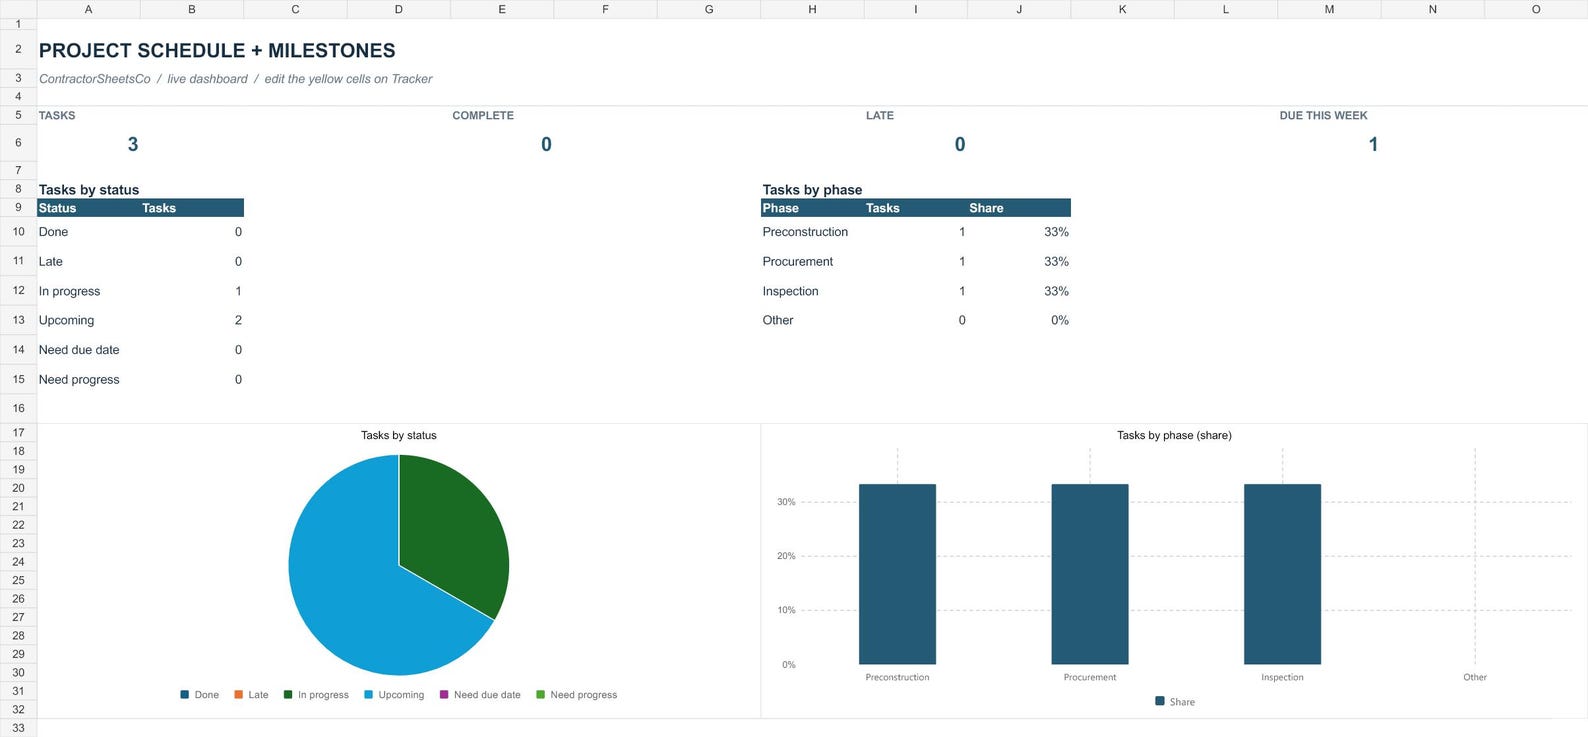
Task: Click the PROJECT SCHEDULE + MILESTONES title cell
Action: click(217, 50)
